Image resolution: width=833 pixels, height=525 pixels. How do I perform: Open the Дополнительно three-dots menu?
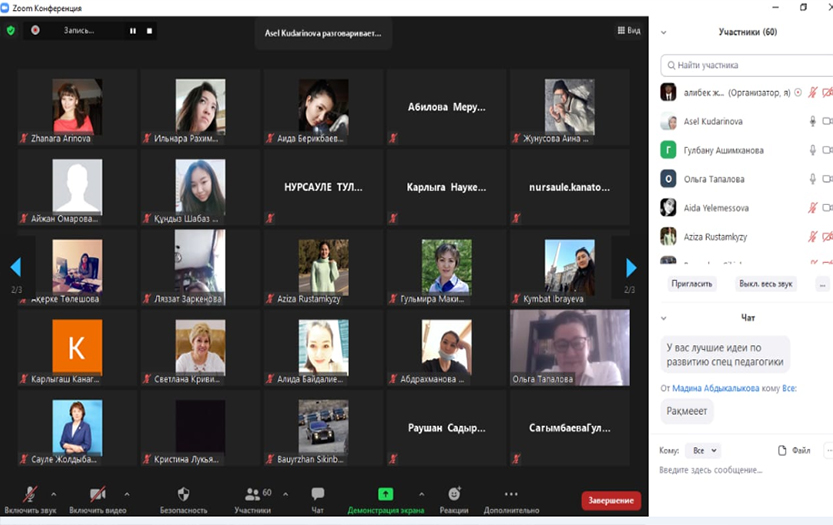pos(511,494)
